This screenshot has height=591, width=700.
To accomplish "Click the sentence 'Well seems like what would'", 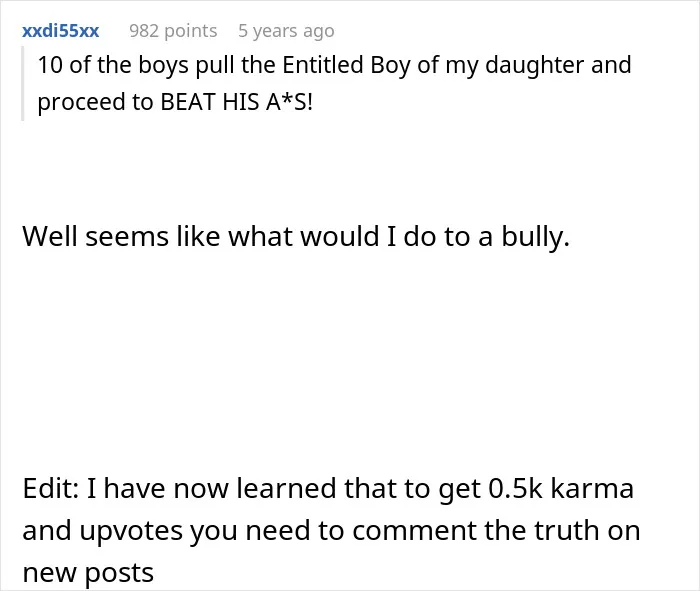I will pyautogui.click(x=201, y=236).
